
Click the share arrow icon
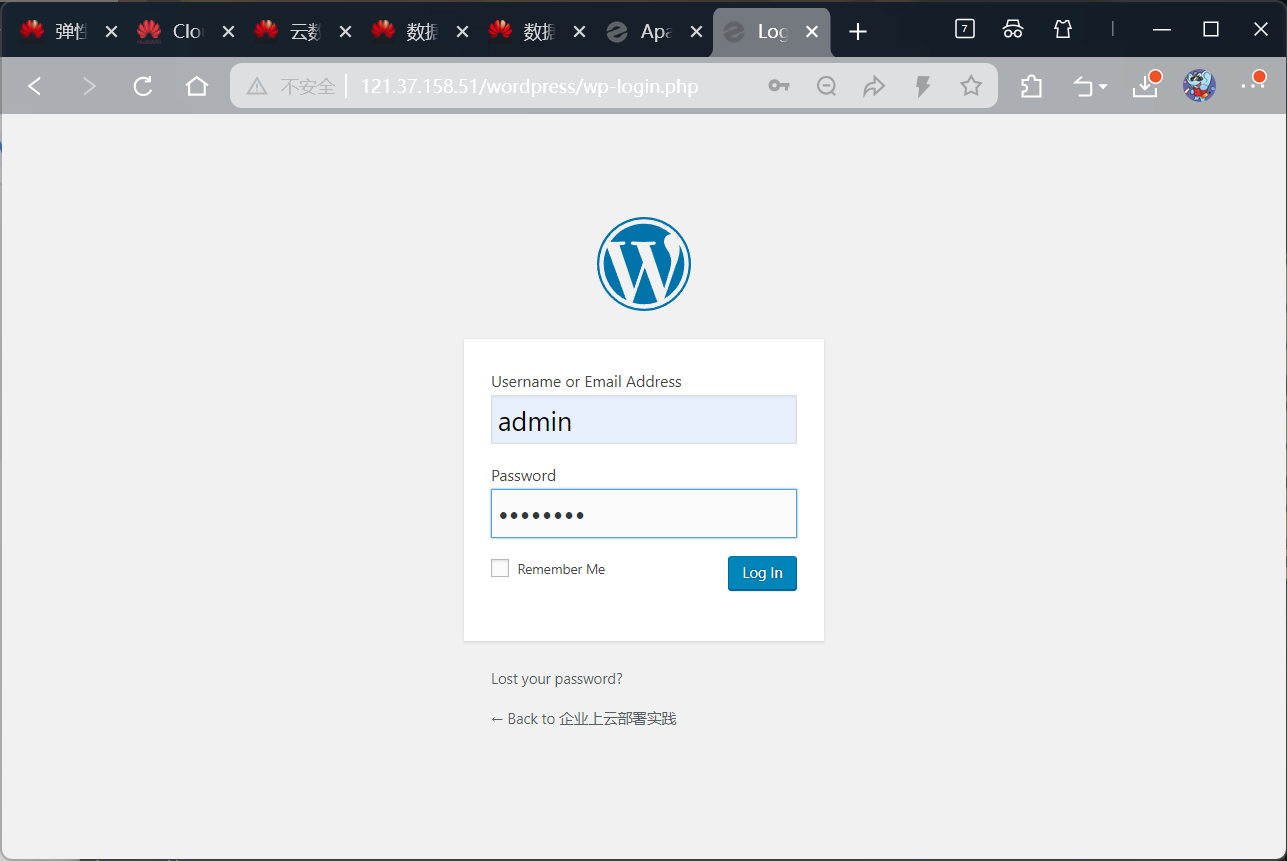[x=874, y=87]
